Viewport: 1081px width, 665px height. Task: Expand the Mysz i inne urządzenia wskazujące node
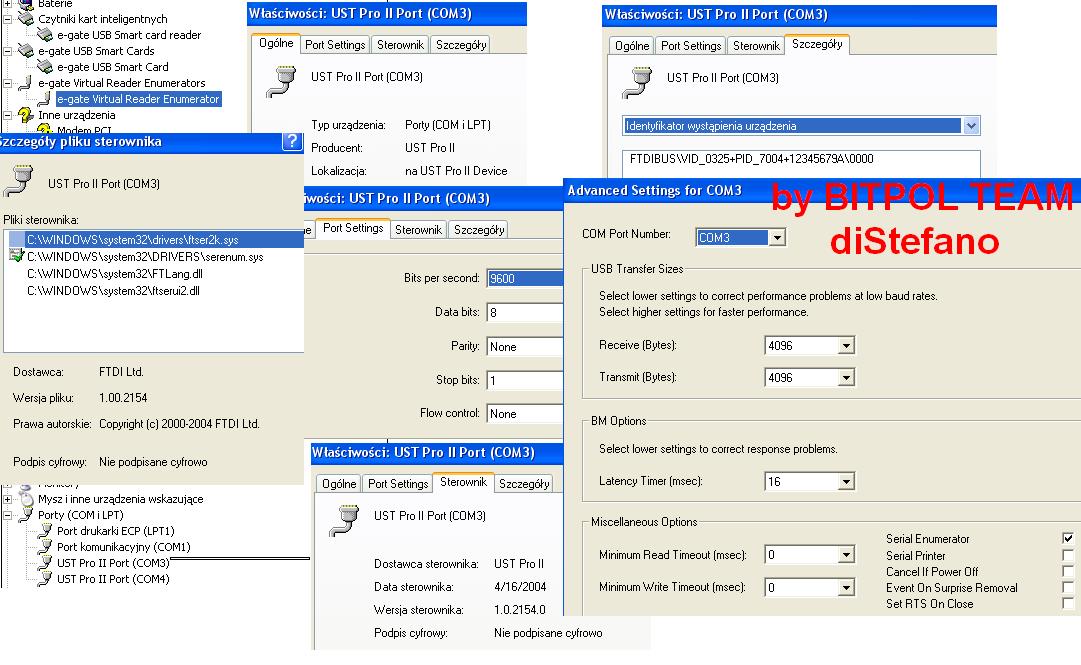[7, 499]
